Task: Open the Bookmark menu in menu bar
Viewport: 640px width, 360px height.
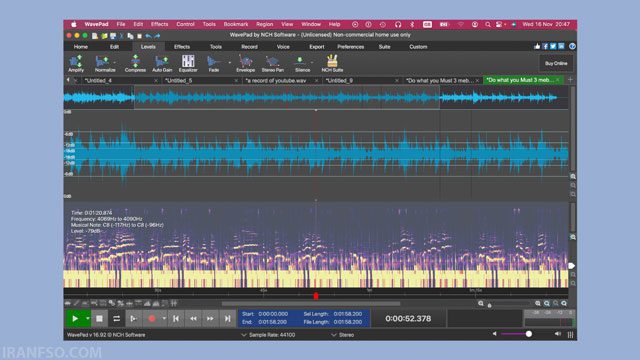Action: (x=236, y=24)
